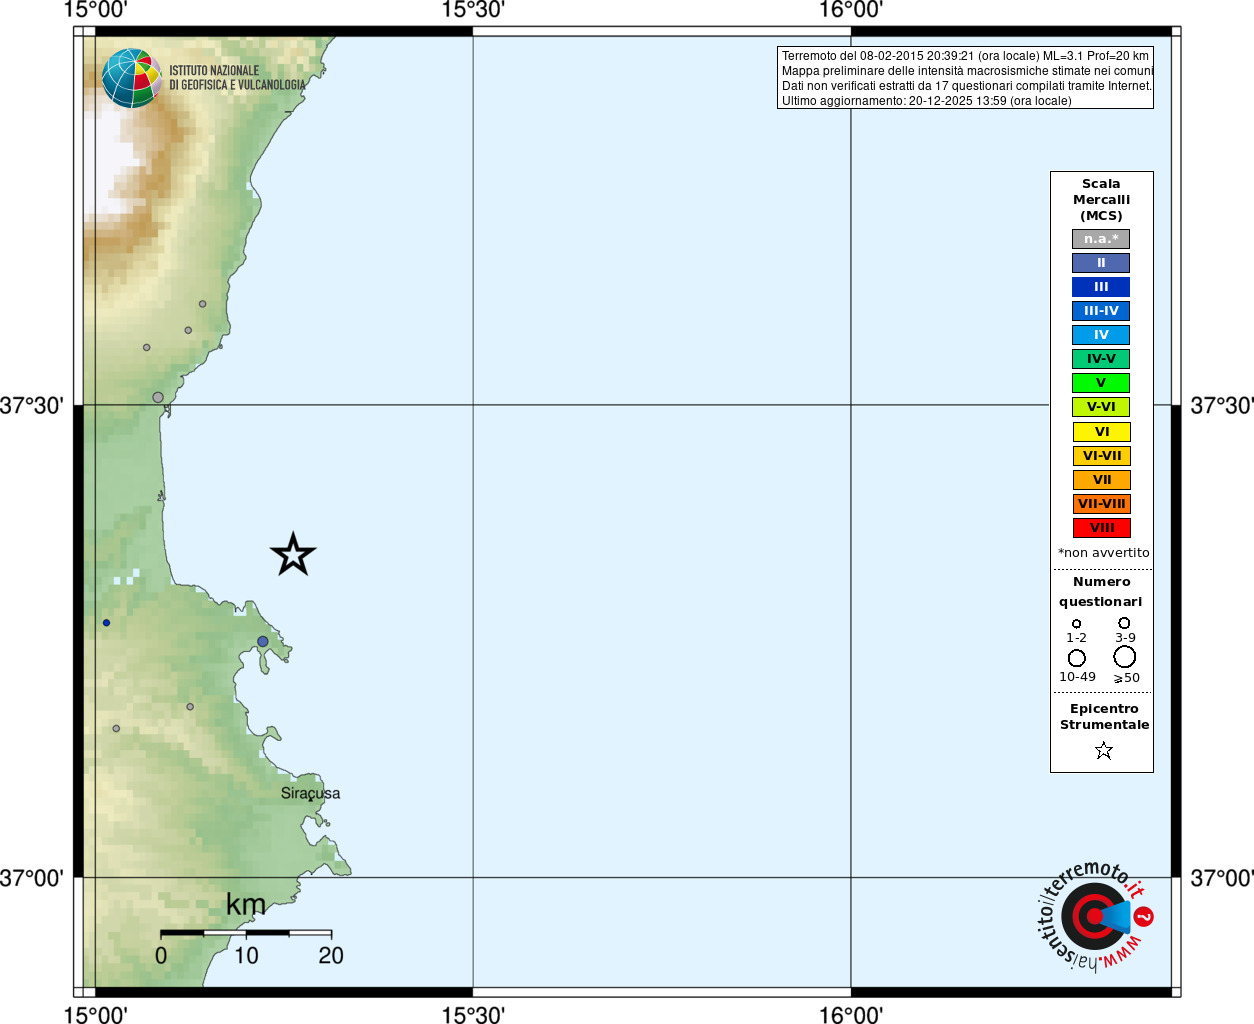Click the green V intensity swatch

1101,383
